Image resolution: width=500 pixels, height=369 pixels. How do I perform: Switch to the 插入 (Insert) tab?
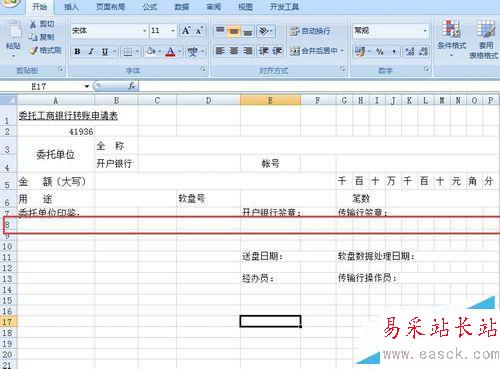[71, 7]
